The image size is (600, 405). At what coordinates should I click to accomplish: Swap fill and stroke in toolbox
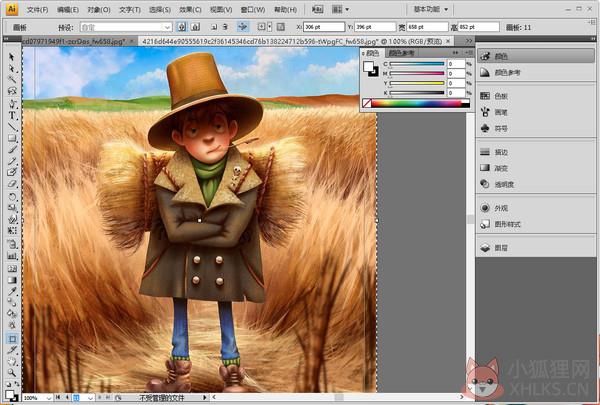click(17, 384)
